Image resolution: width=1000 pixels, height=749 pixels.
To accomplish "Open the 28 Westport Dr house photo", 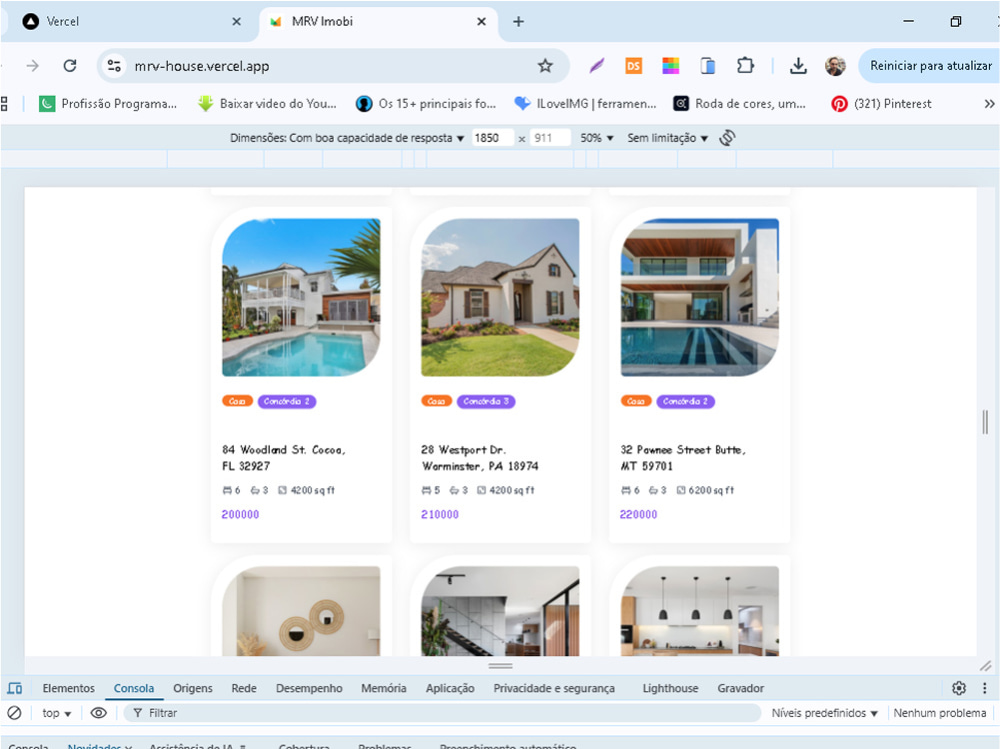I will [500, 297].
